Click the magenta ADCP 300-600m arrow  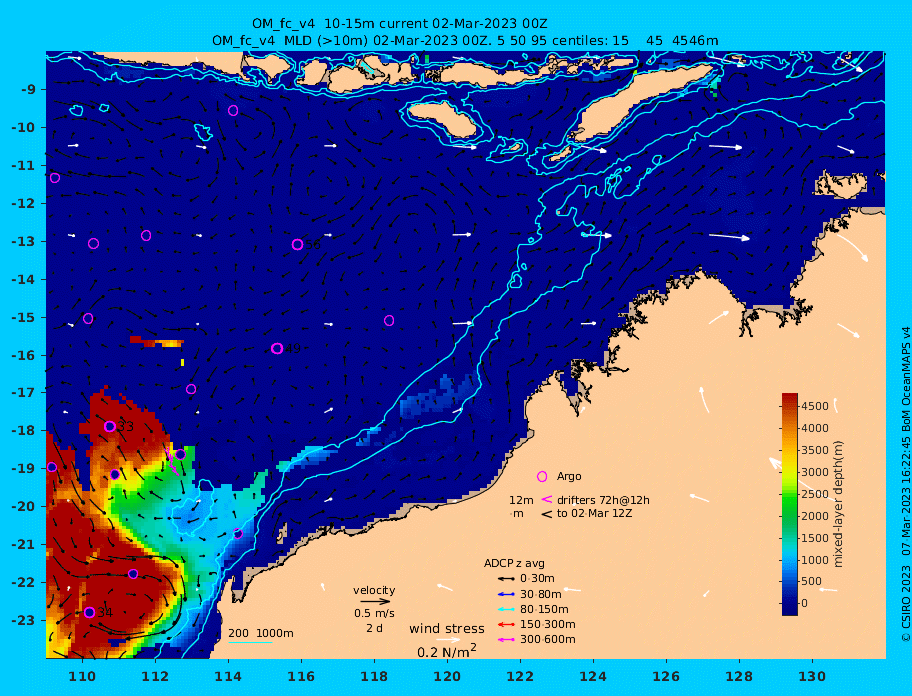506,640
